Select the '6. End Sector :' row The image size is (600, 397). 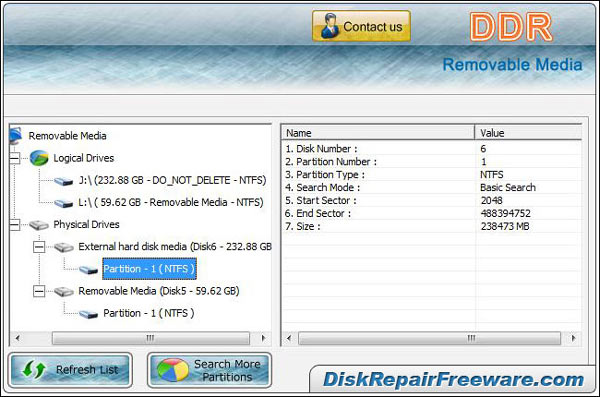point(432,214)
